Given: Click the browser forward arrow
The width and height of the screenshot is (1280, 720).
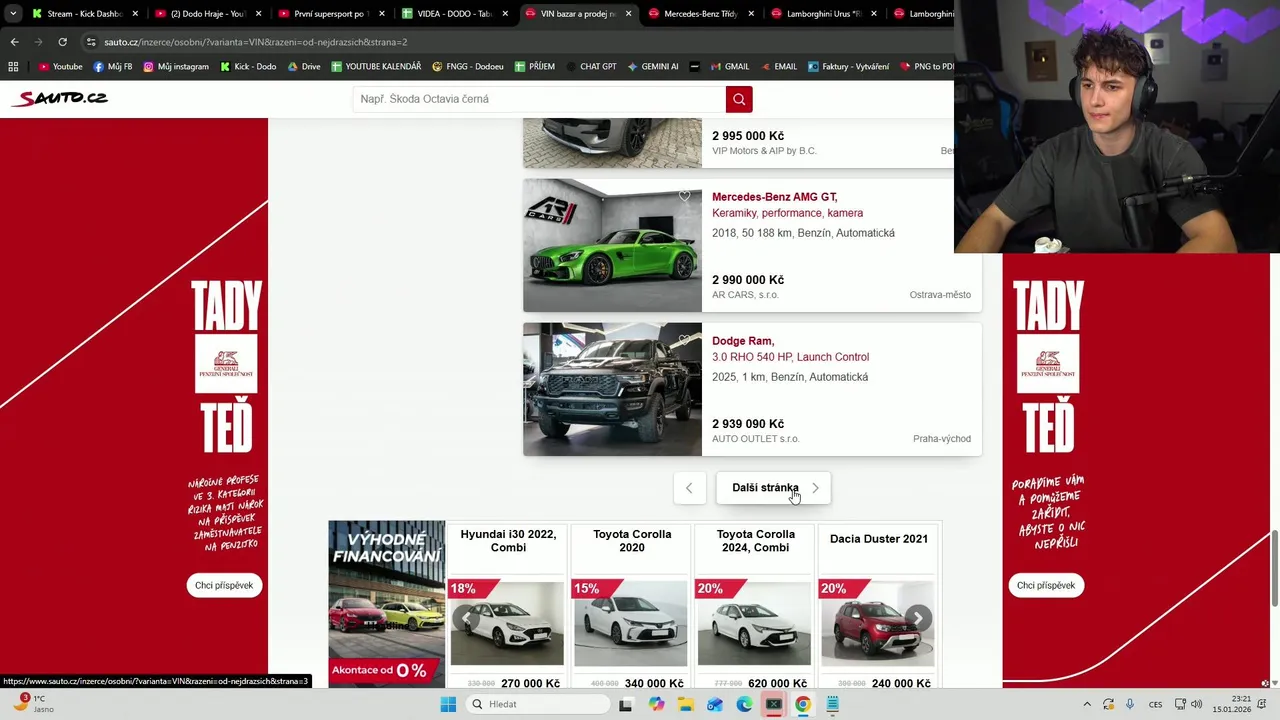Looking at the screenshot, I should coord(38,42).
